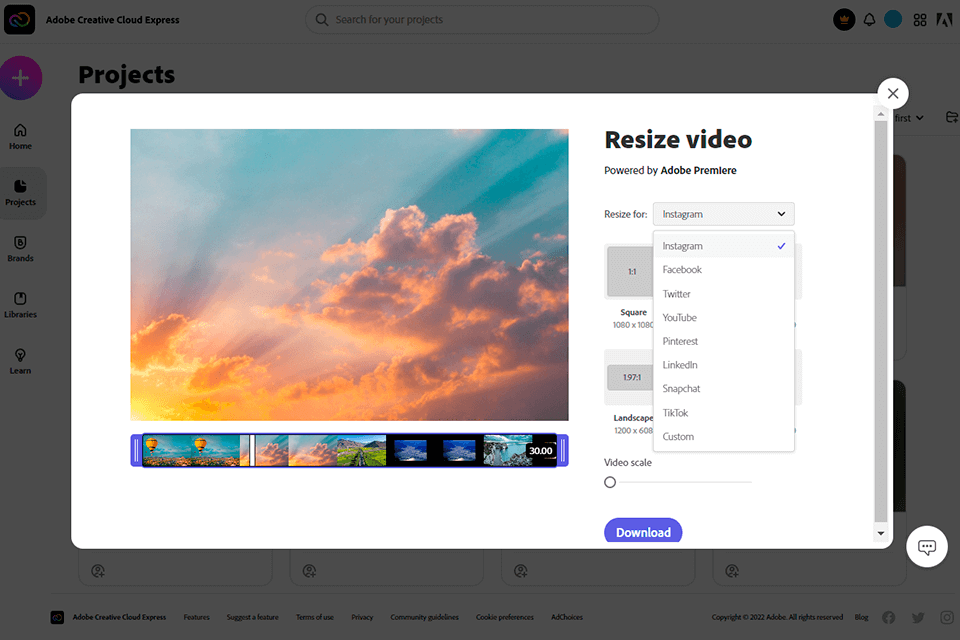This screenshot has width=960, height=640.
Task: Collapse the Resize for Instagram dropdown
Action: (x=724, y=214)
